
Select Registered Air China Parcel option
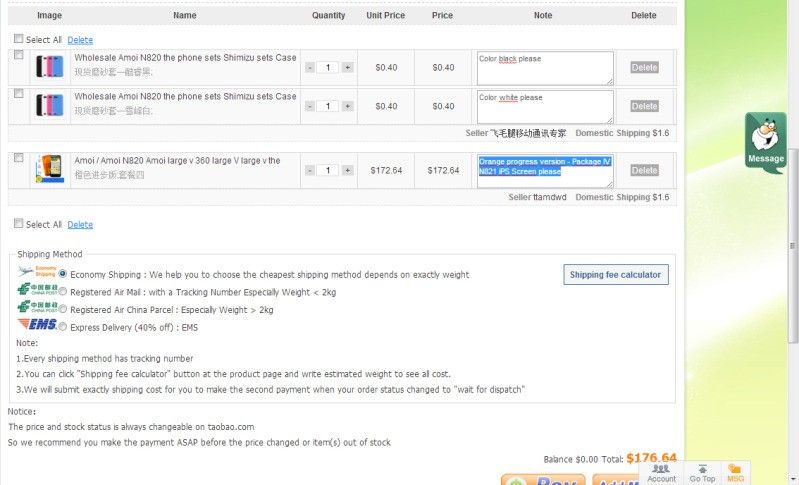coord(63,309)
